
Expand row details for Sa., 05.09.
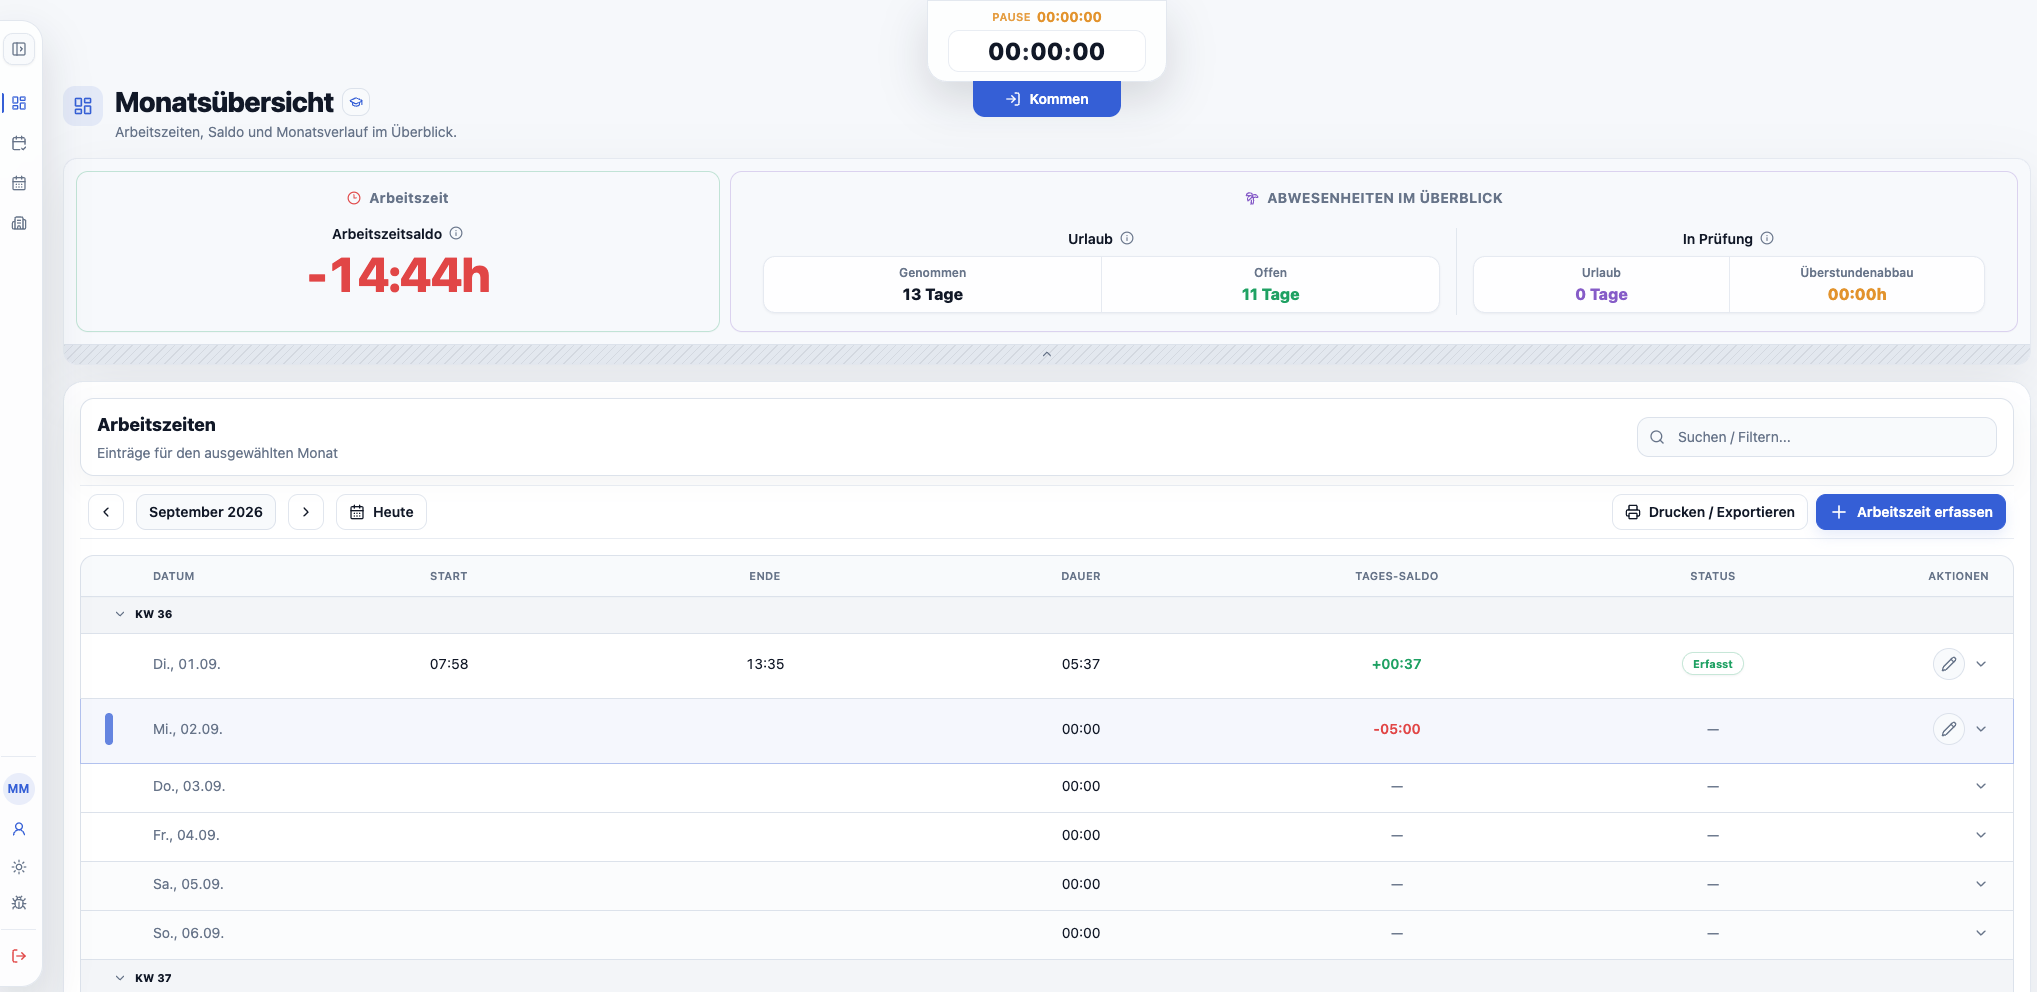pos(1981,884)
